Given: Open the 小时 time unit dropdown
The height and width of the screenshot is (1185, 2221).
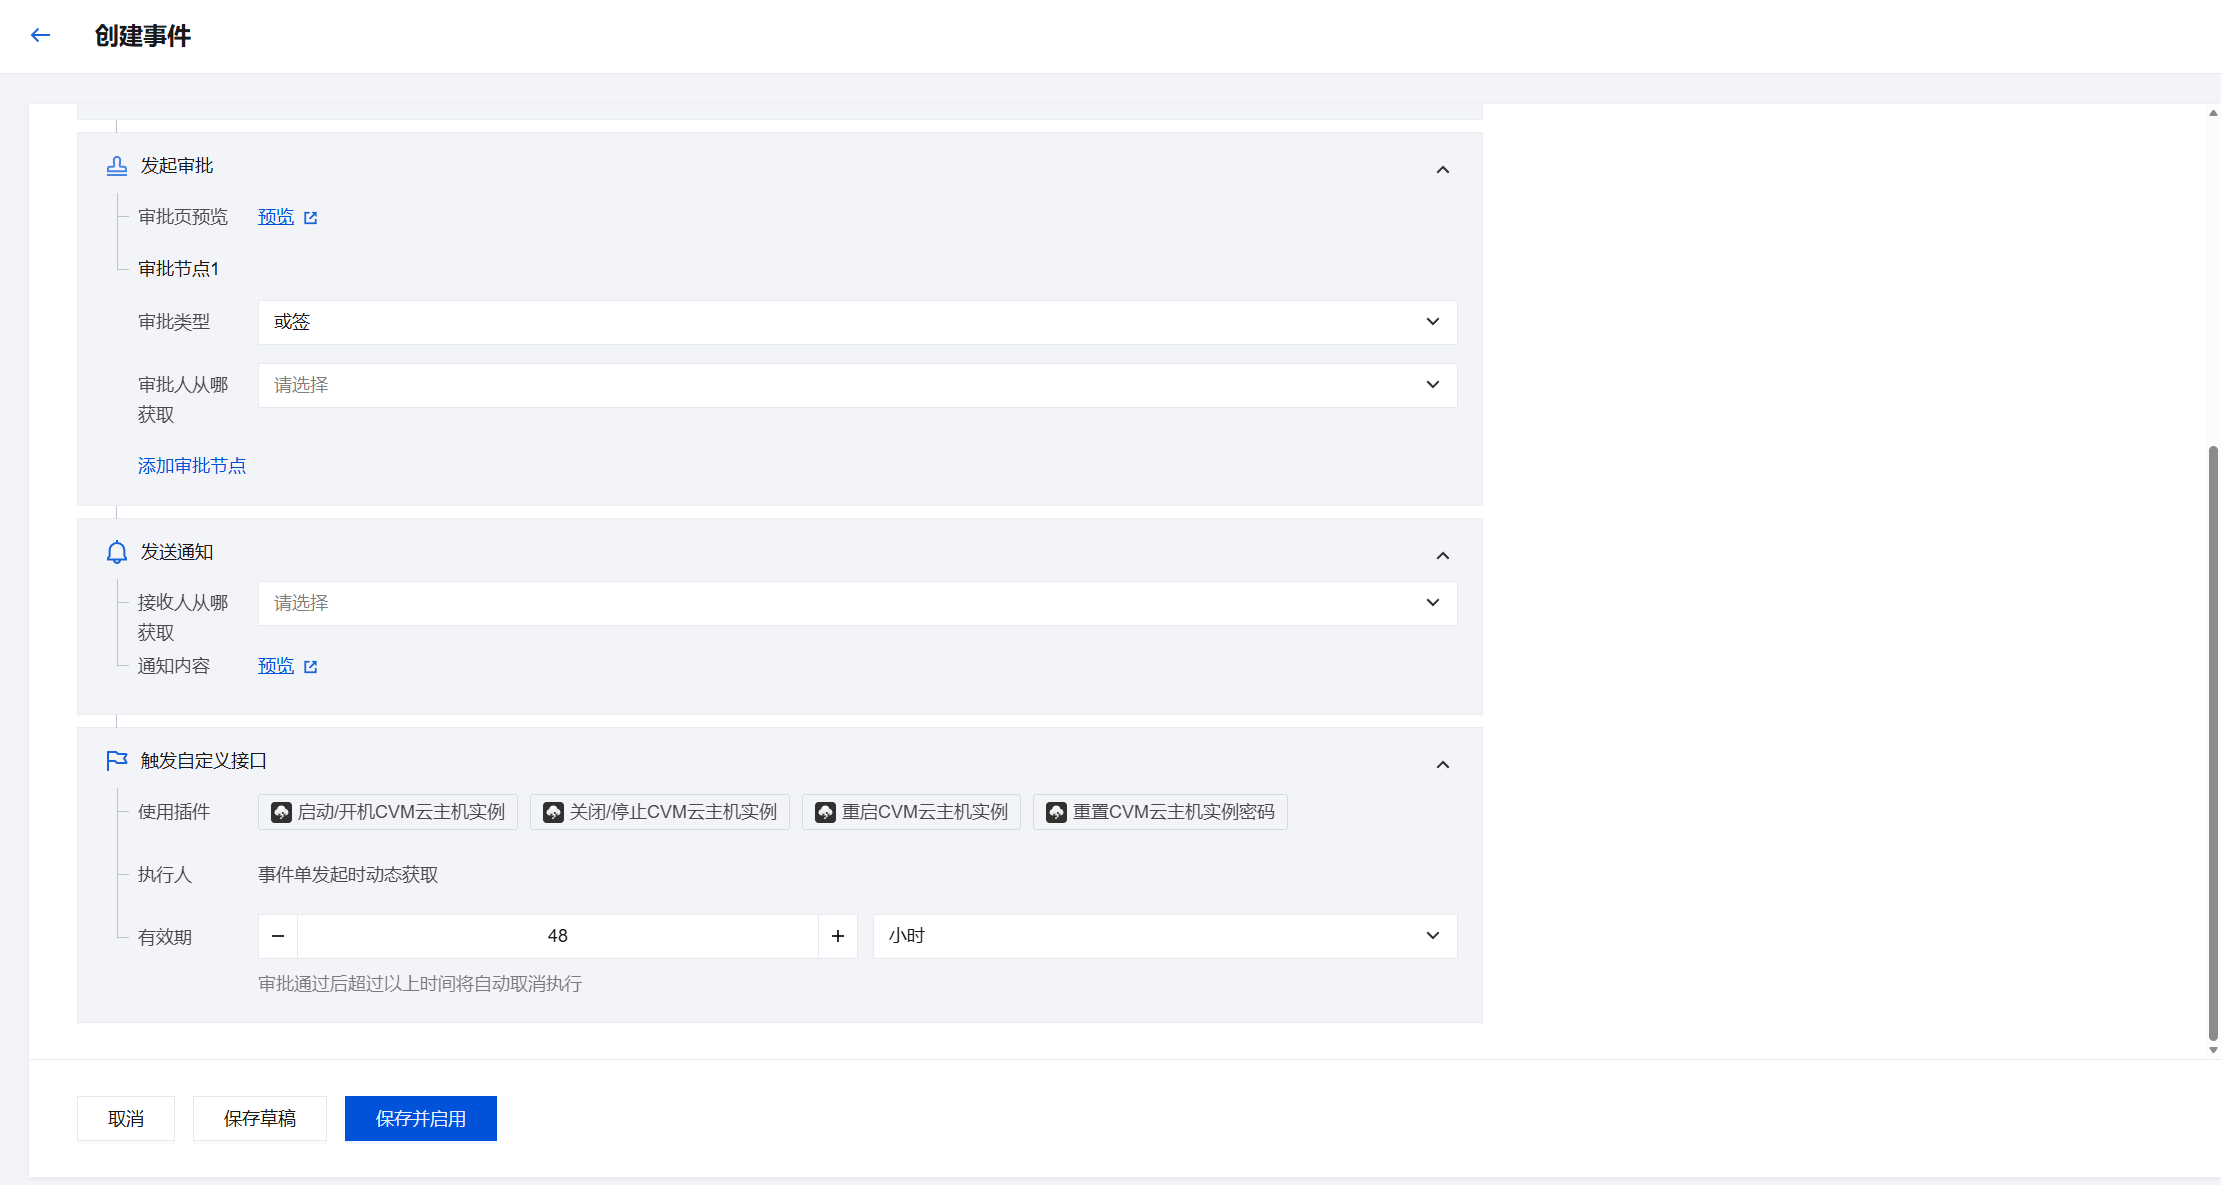Looking at the screenshot, I should coord(1164,936).
